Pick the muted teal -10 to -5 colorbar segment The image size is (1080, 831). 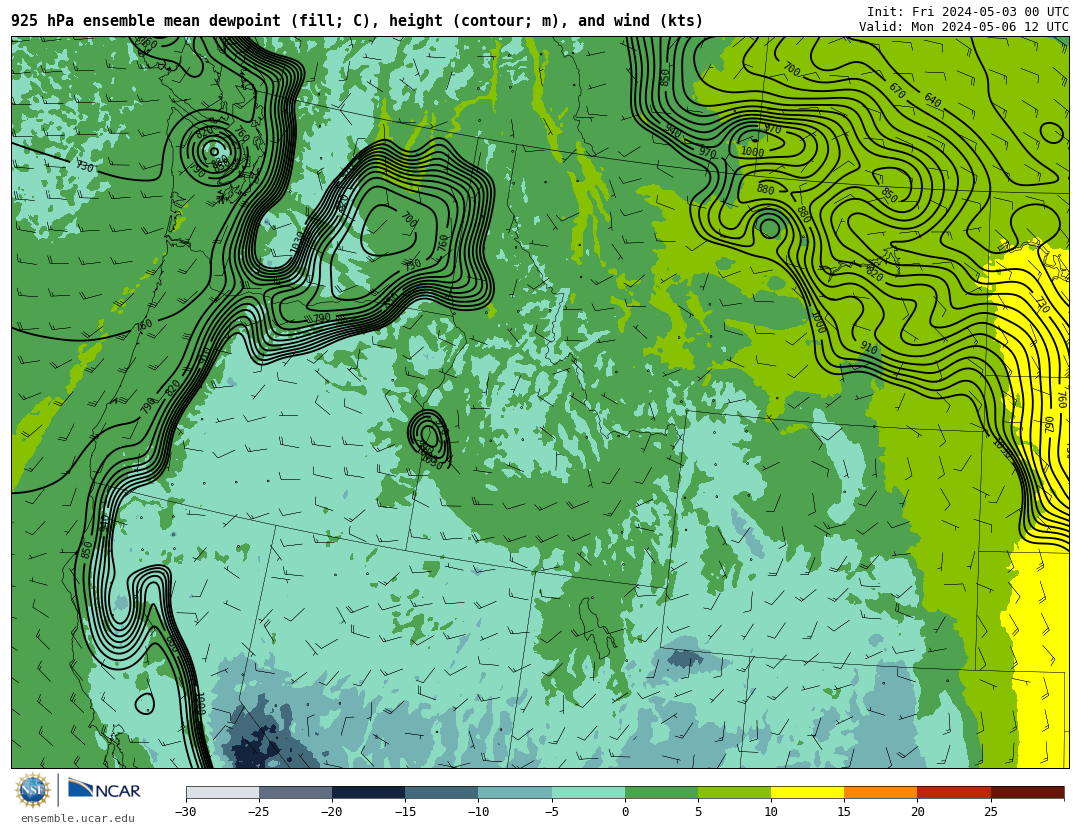pos(515,792)
